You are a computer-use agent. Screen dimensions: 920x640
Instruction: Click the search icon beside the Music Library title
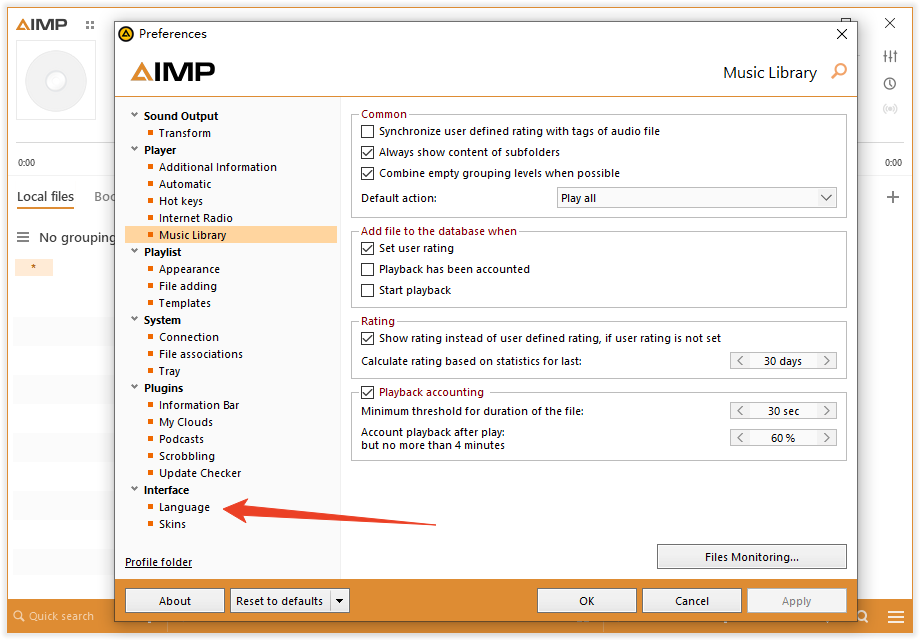(x=839, y=72)
